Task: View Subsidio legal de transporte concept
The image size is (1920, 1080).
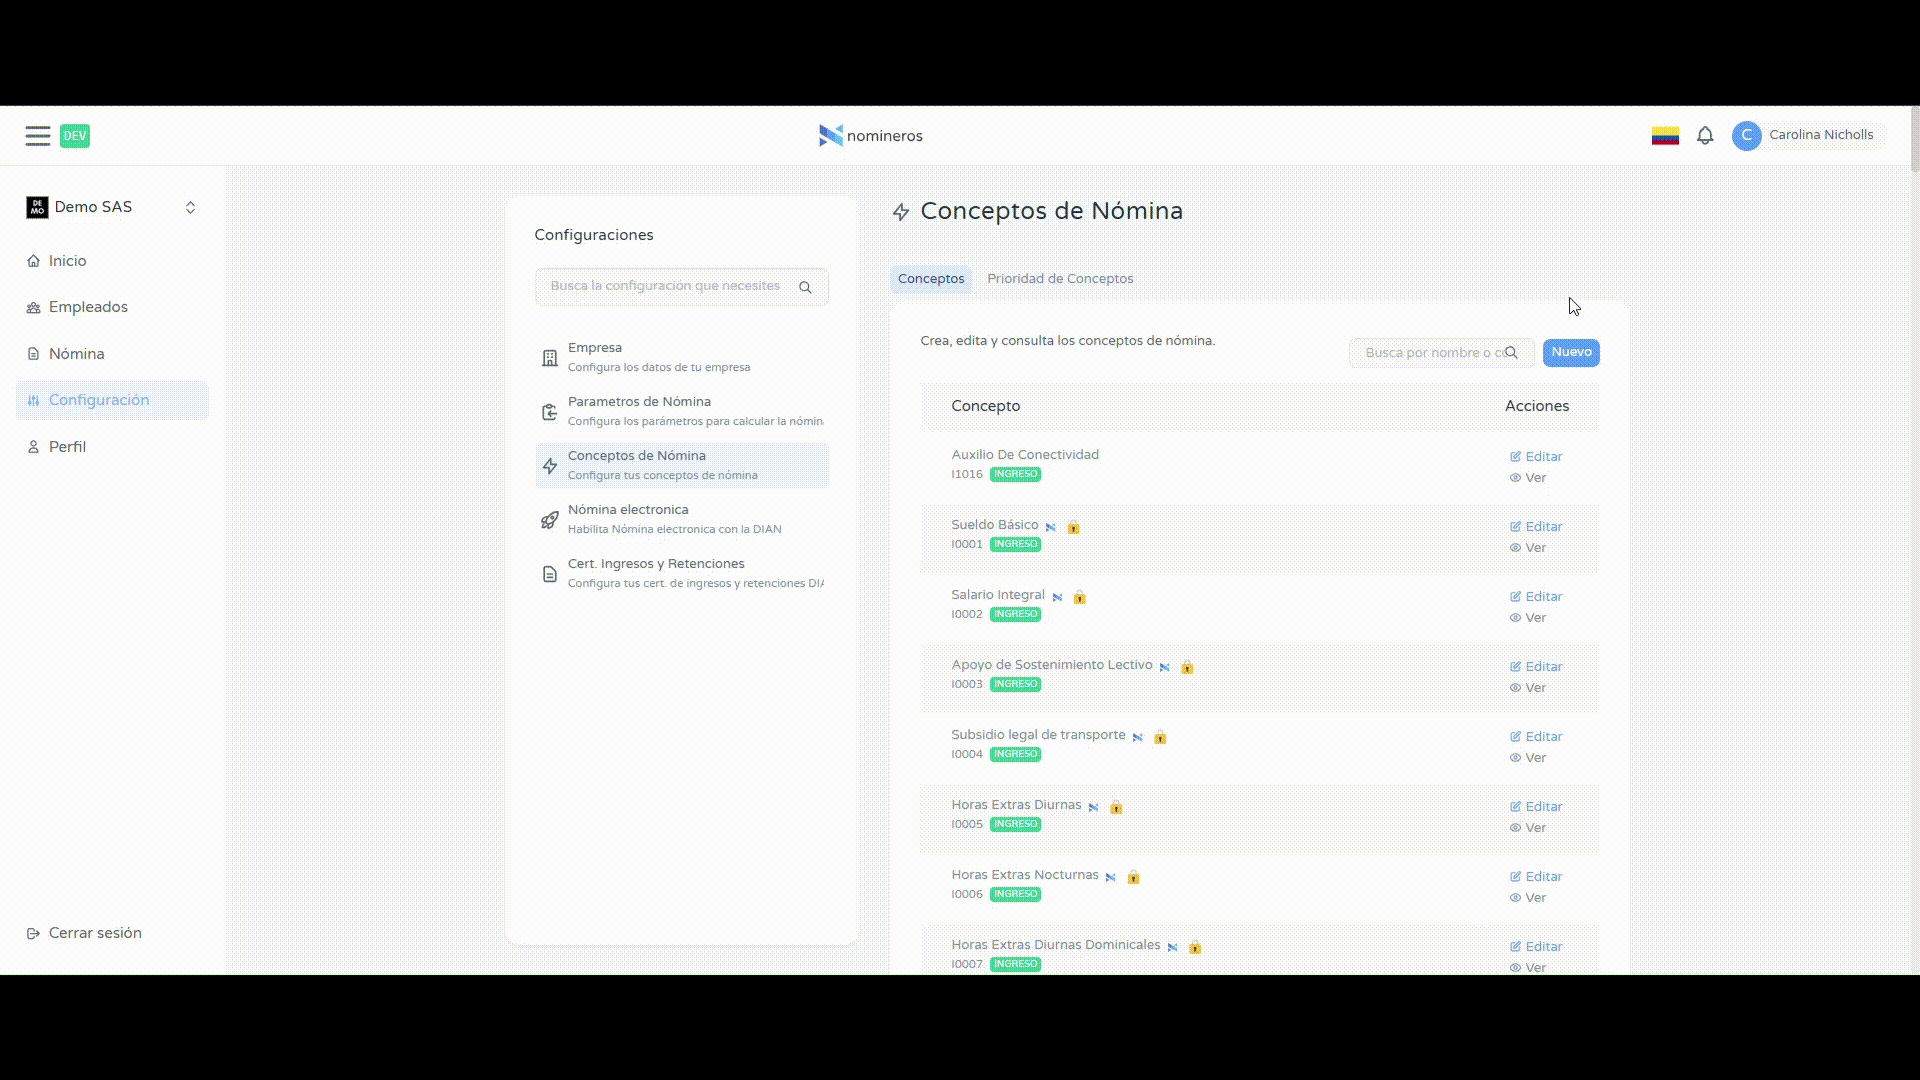Action: (x=1527, y=758)
